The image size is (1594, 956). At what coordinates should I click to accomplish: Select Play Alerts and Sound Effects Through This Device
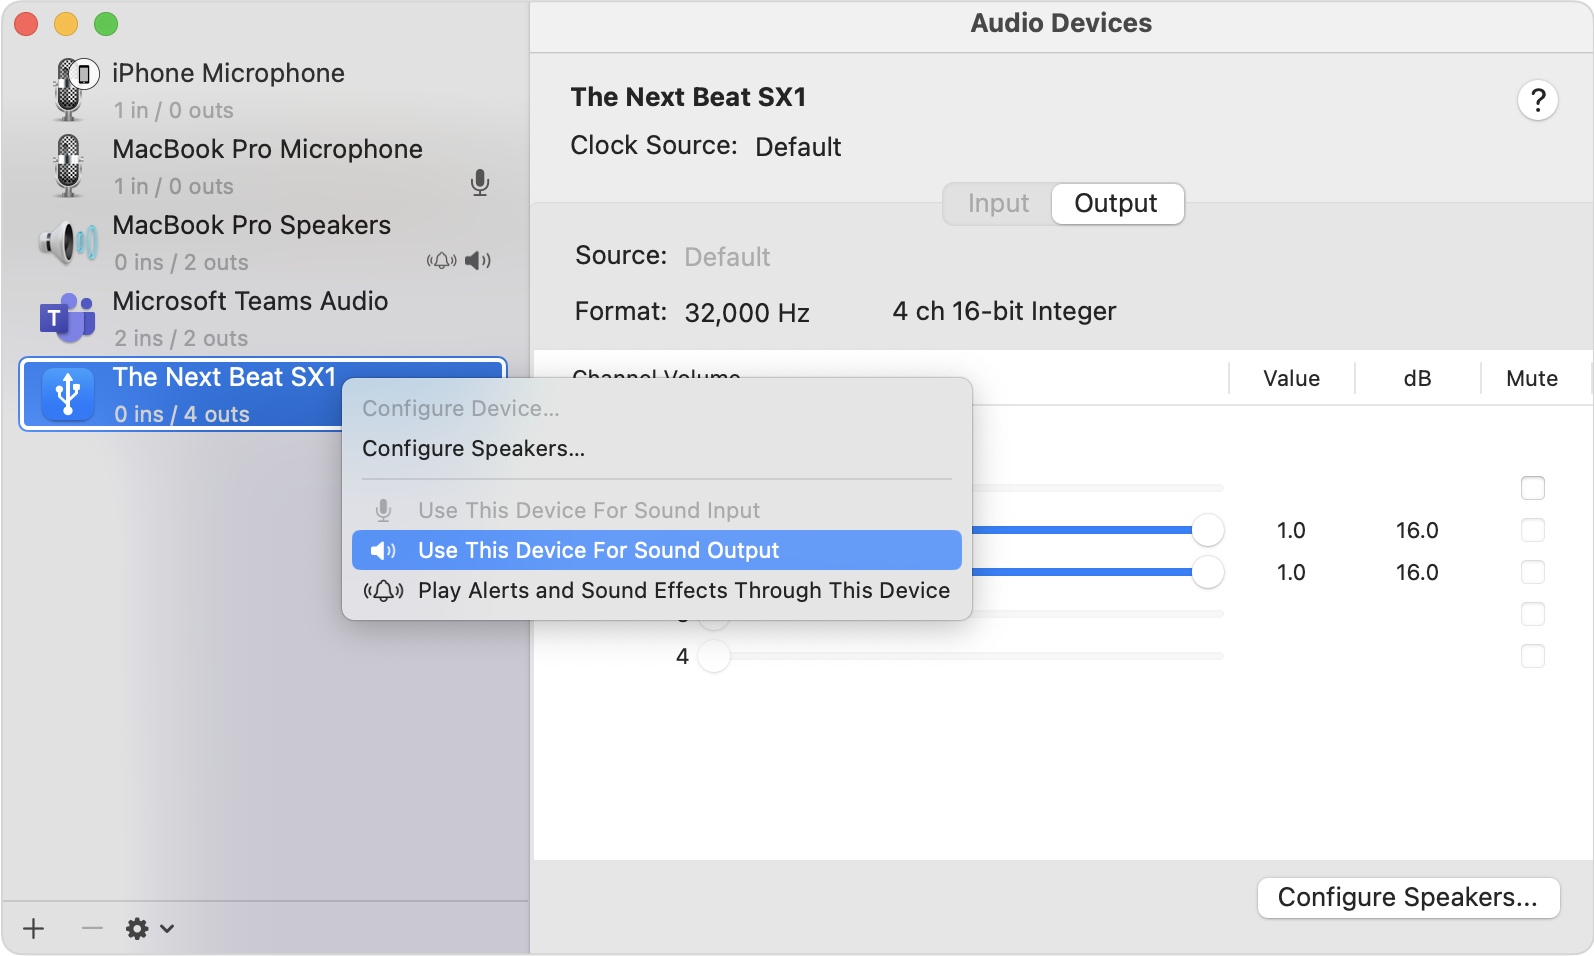pyautogui.click(x=657, y=590)
